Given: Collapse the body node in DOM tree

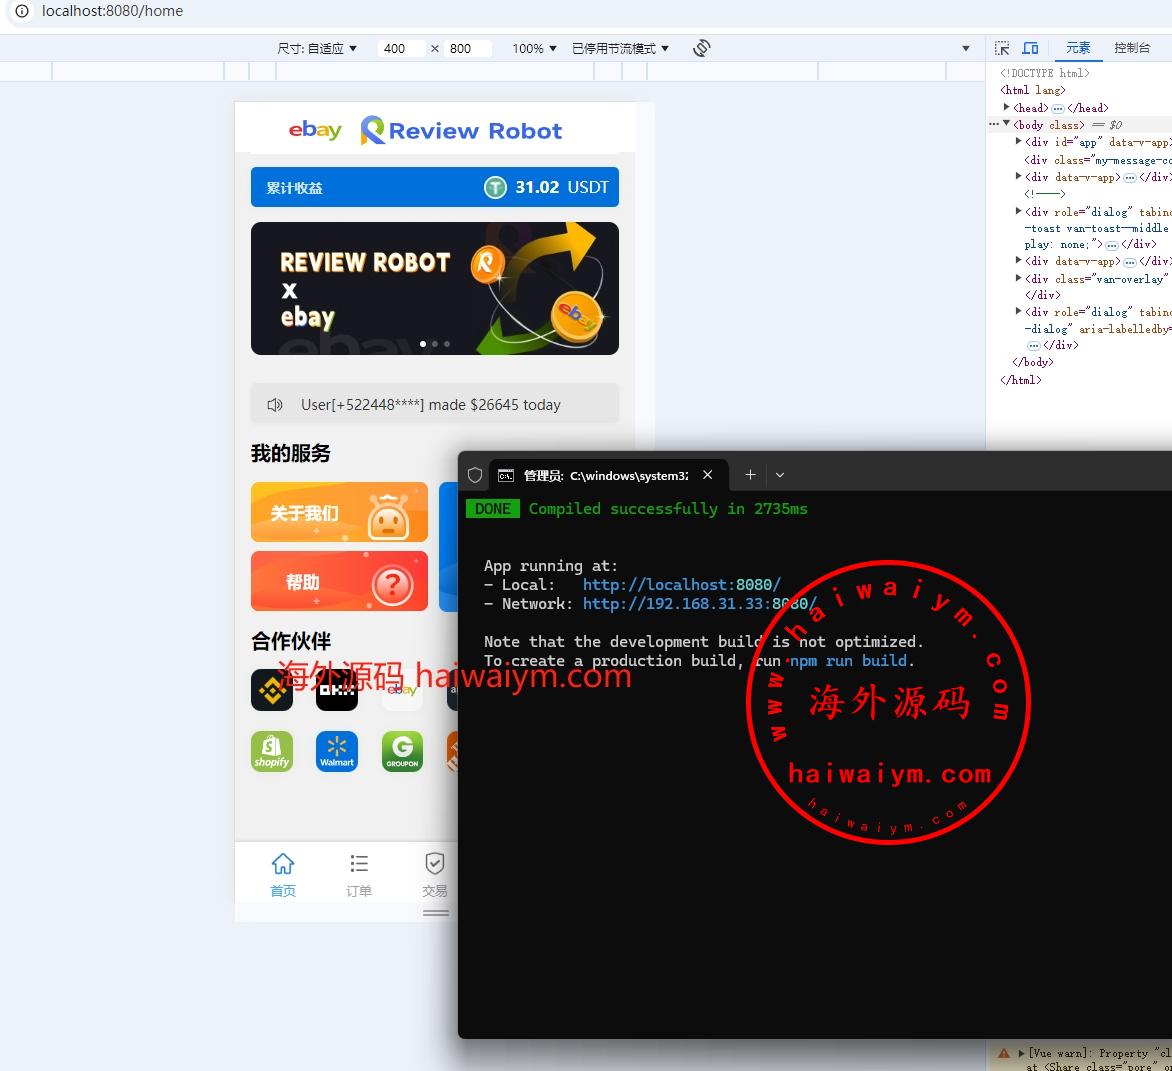Looking at the screenshot, I should coord(1007,125).
